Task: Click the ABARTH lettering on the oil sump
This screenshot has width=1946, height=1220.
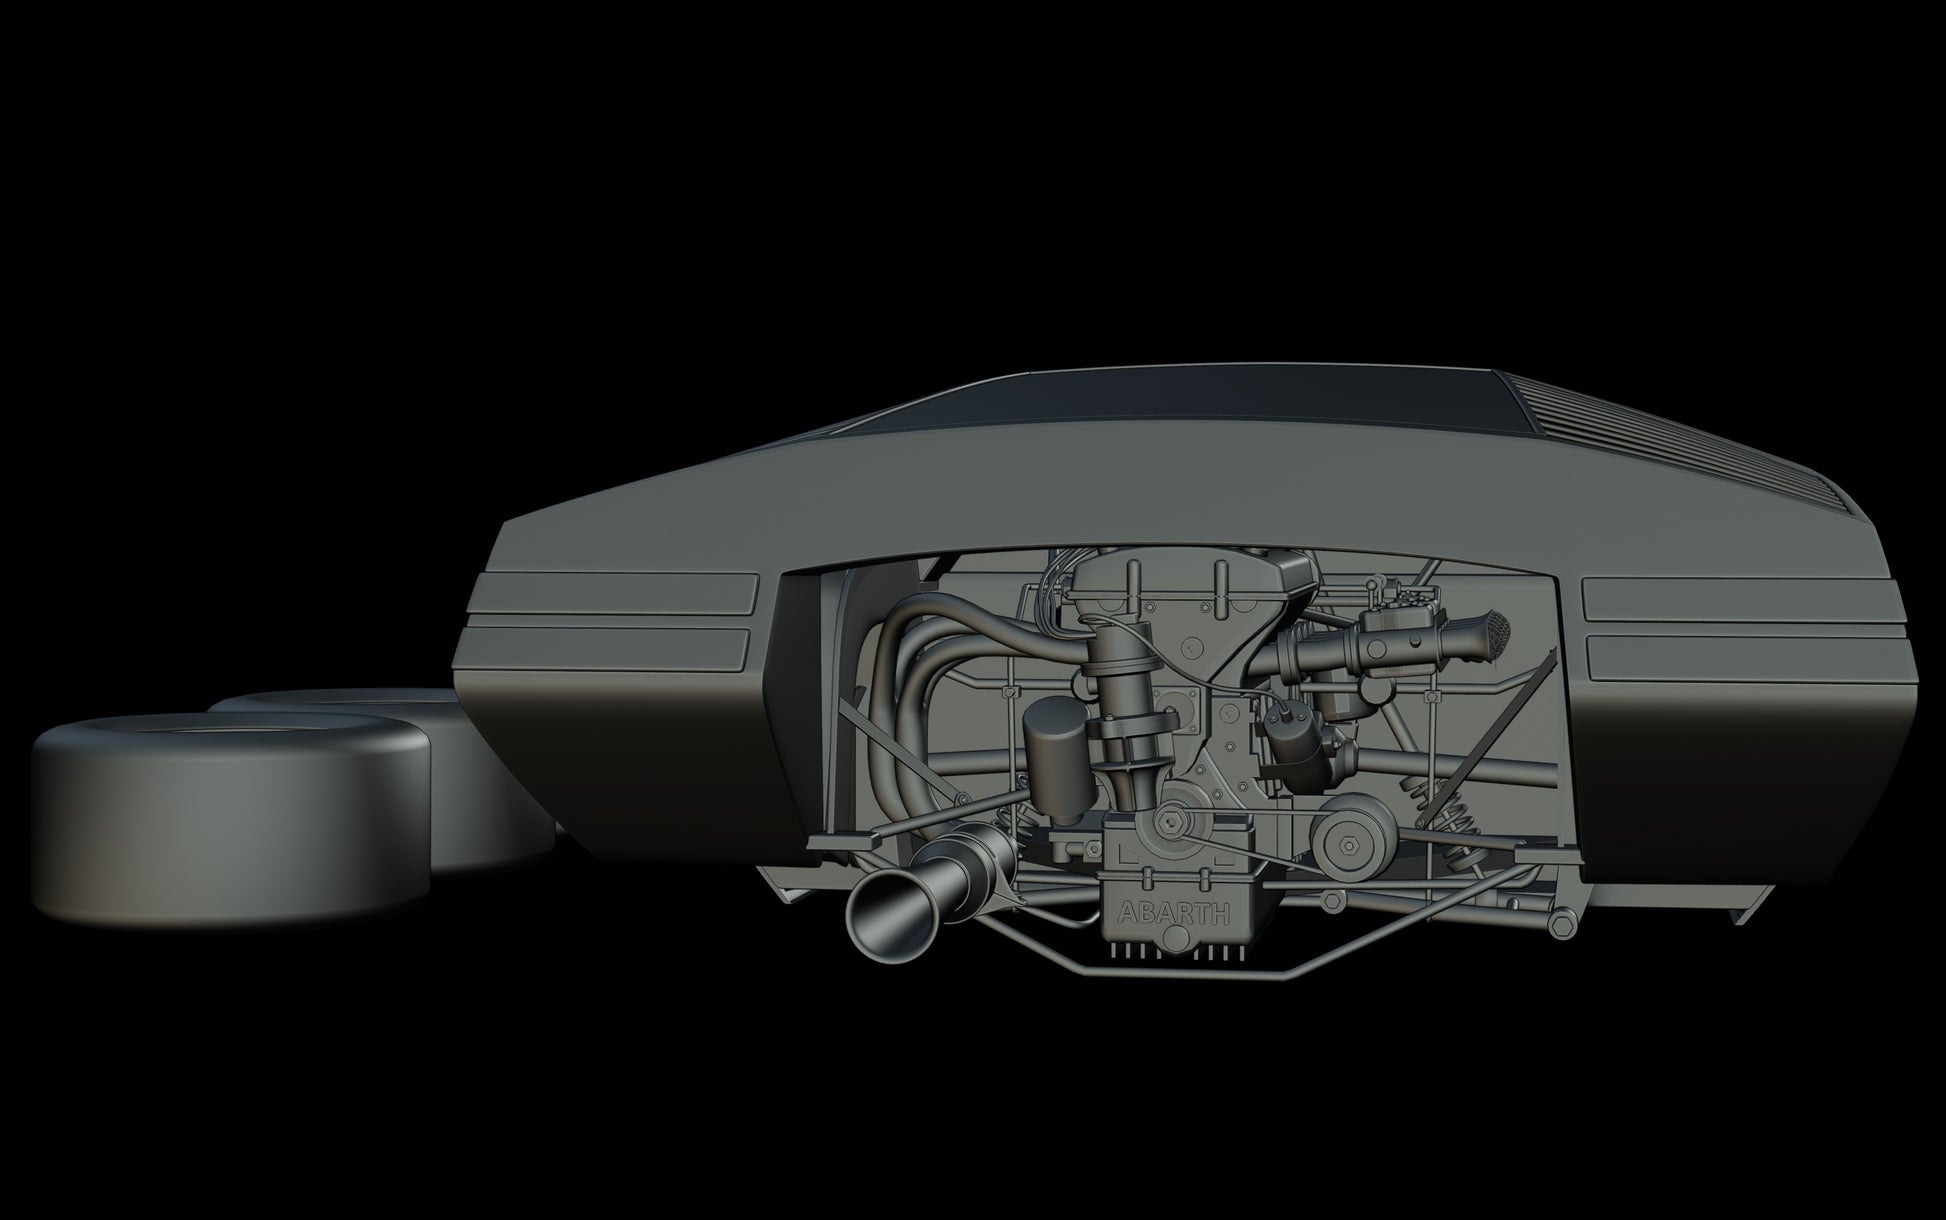Action: pyautogui.click(x=1176, y=913)
